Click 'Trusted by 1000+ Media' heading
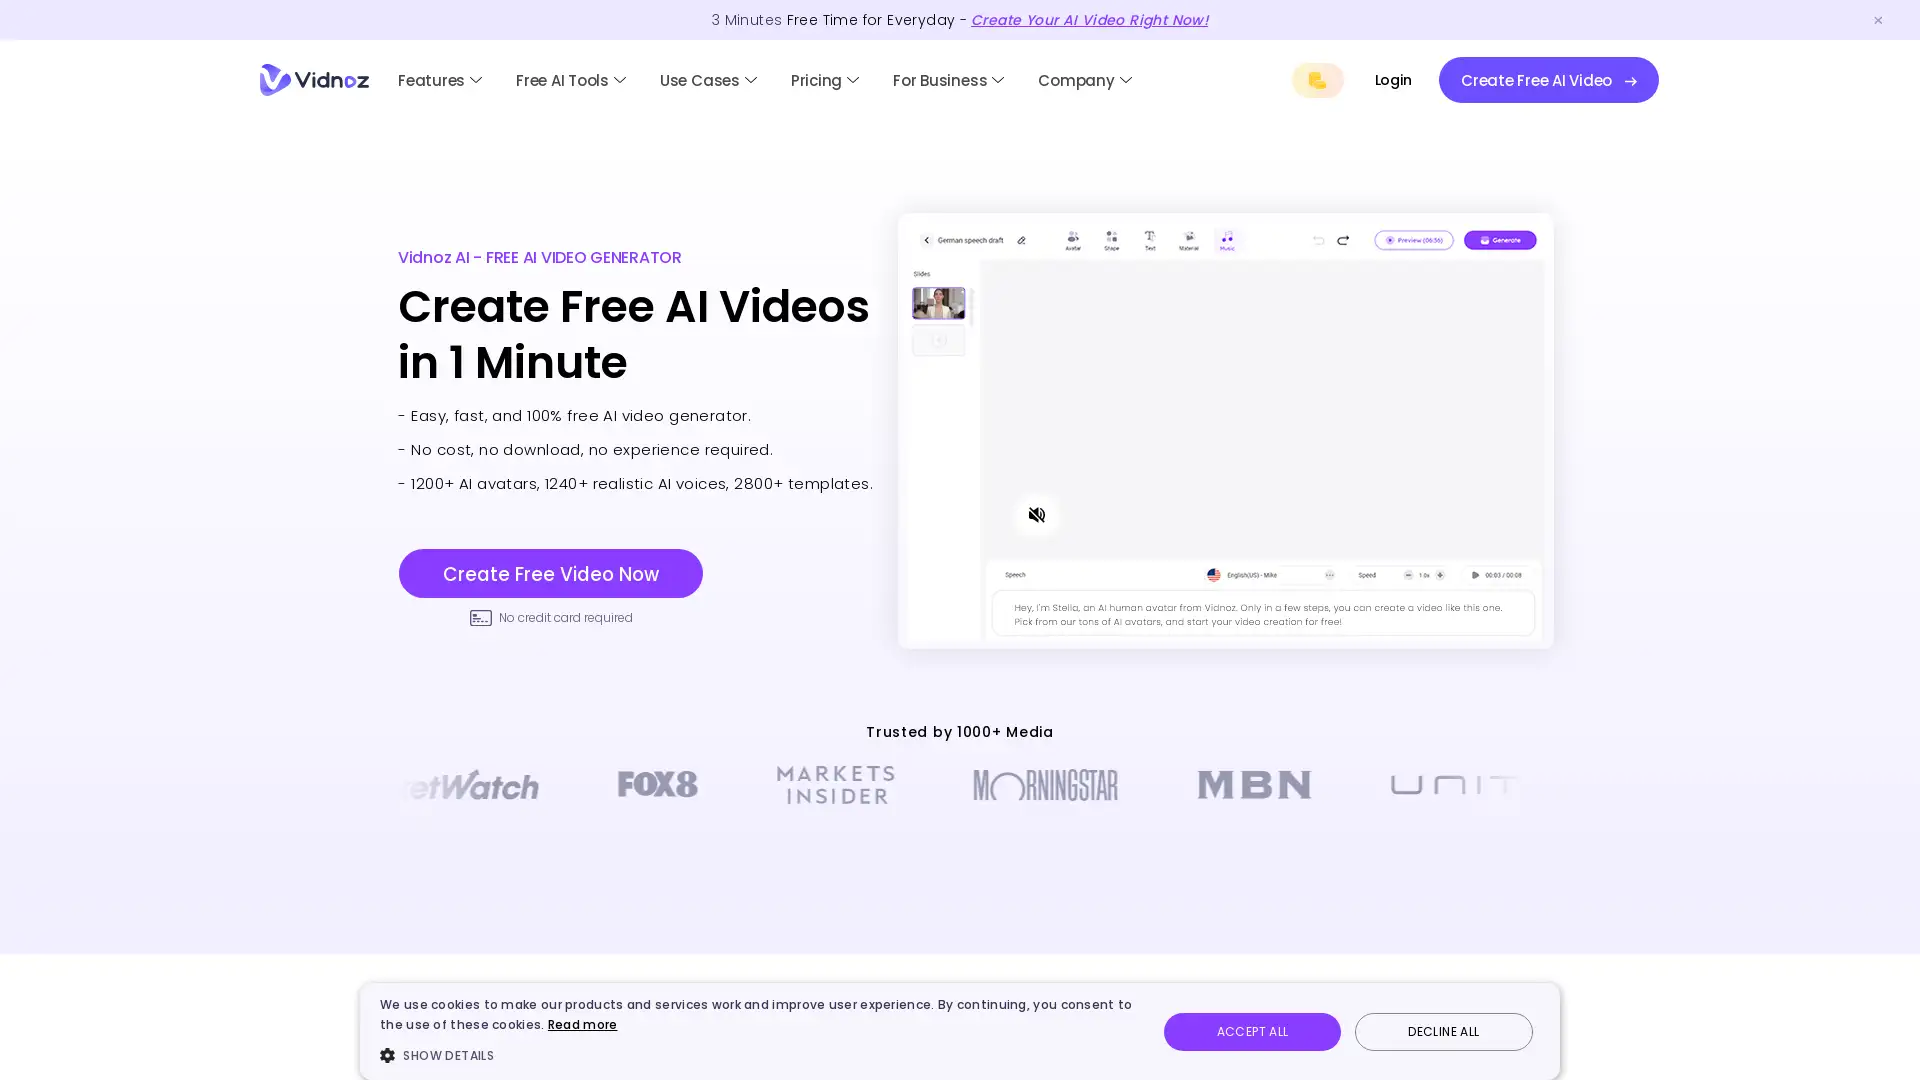1920x1080 pixels. pyautogui.click(x=959, y=732)
